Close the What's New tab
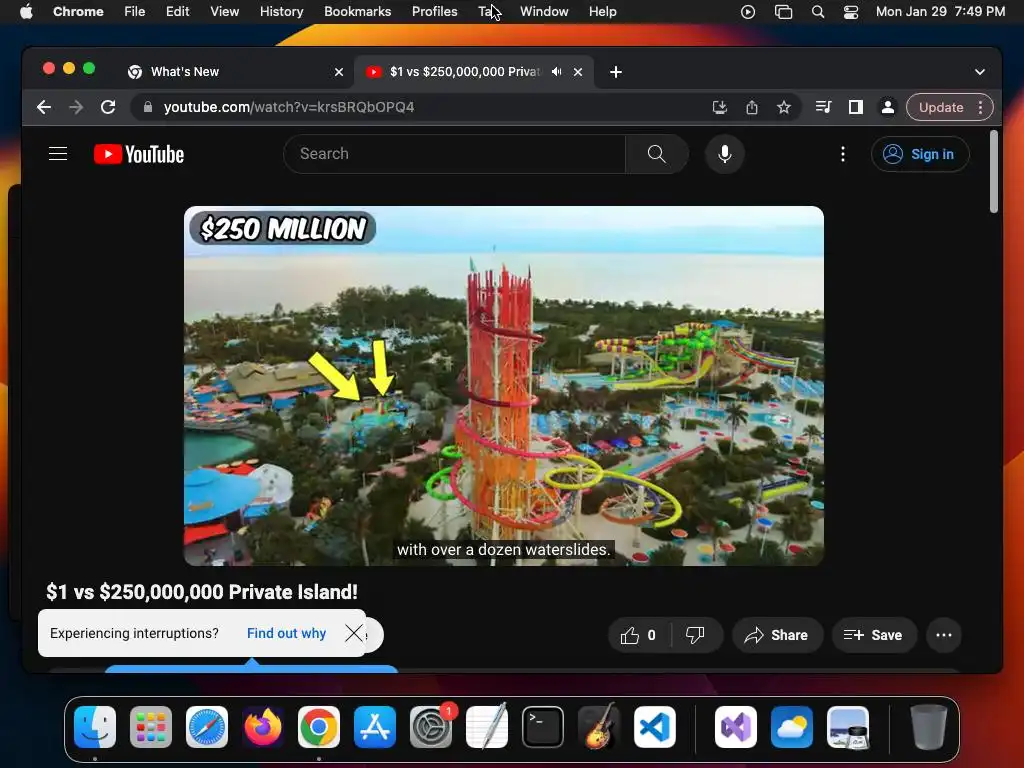1024x768 pixels. coord(338,72)
